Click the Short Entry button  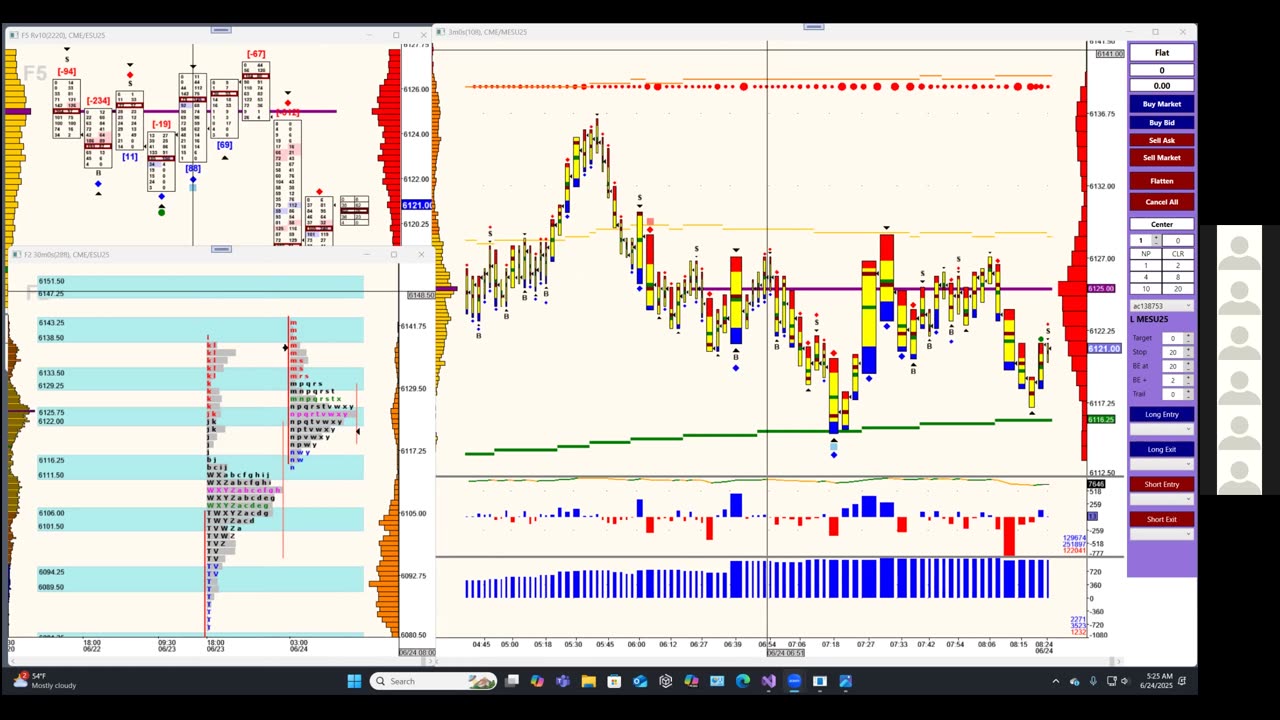click(x=1162, y=484)
